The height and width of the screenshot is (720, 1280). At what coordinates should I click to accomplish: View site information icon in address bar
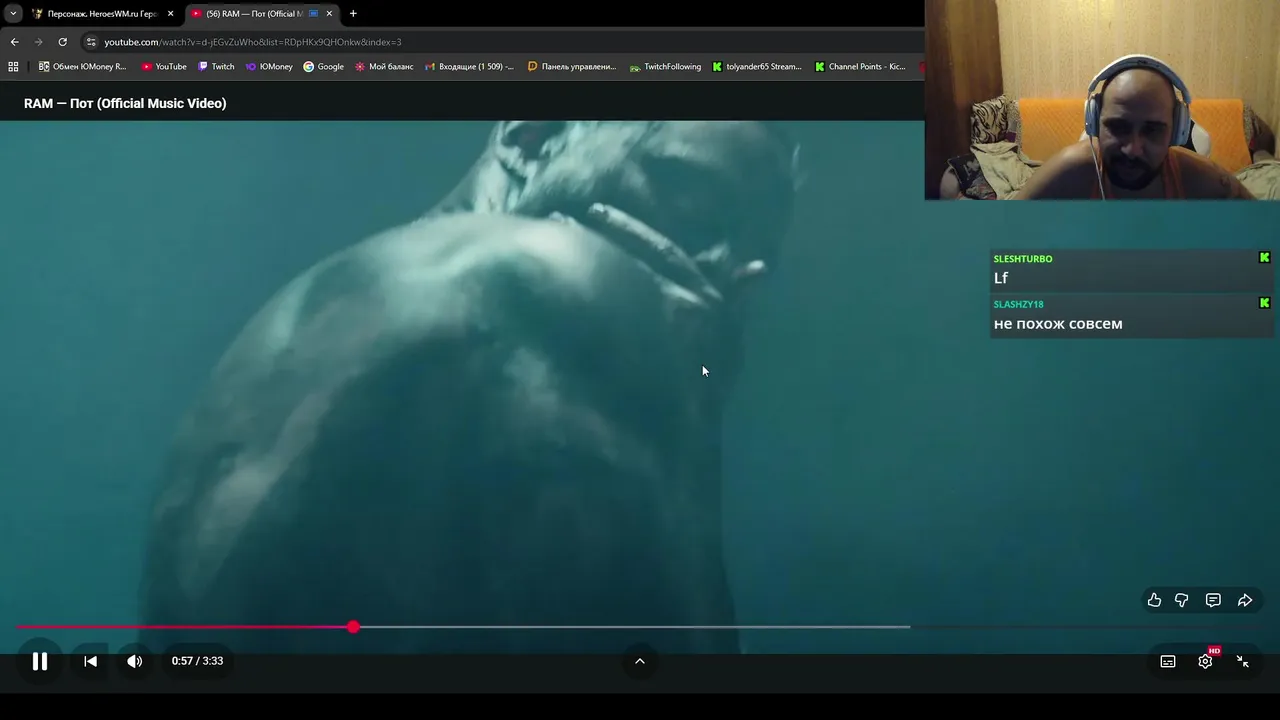[x=91, y=42]
